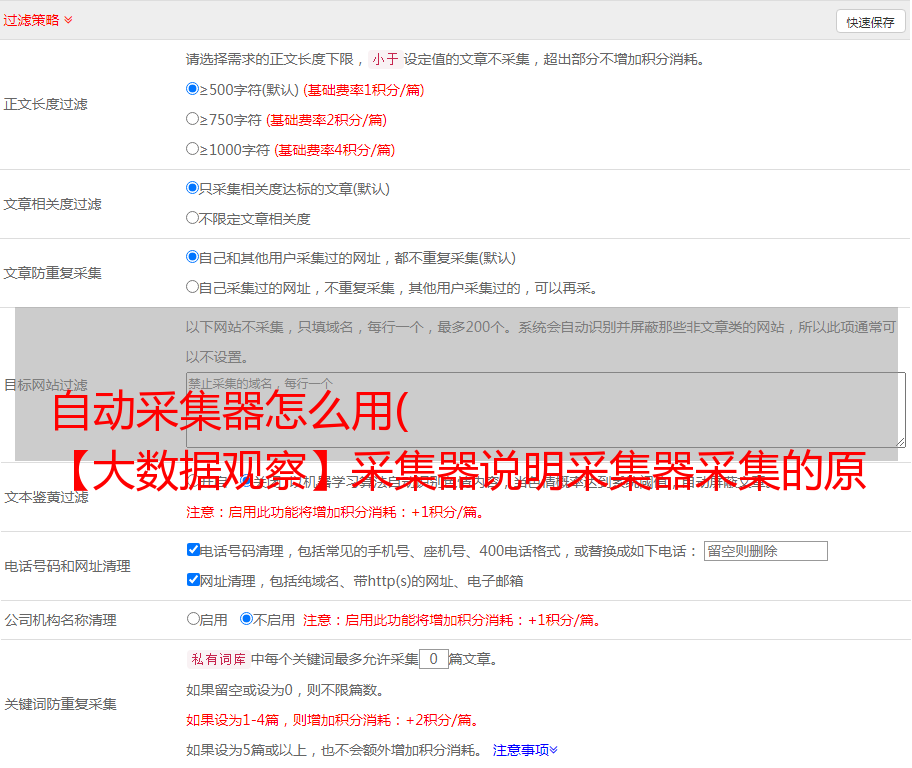
Task: Select 自己和其他用户采集过的网址 no-repeat option
Action: pyautogui.click(x=193, y=257)
